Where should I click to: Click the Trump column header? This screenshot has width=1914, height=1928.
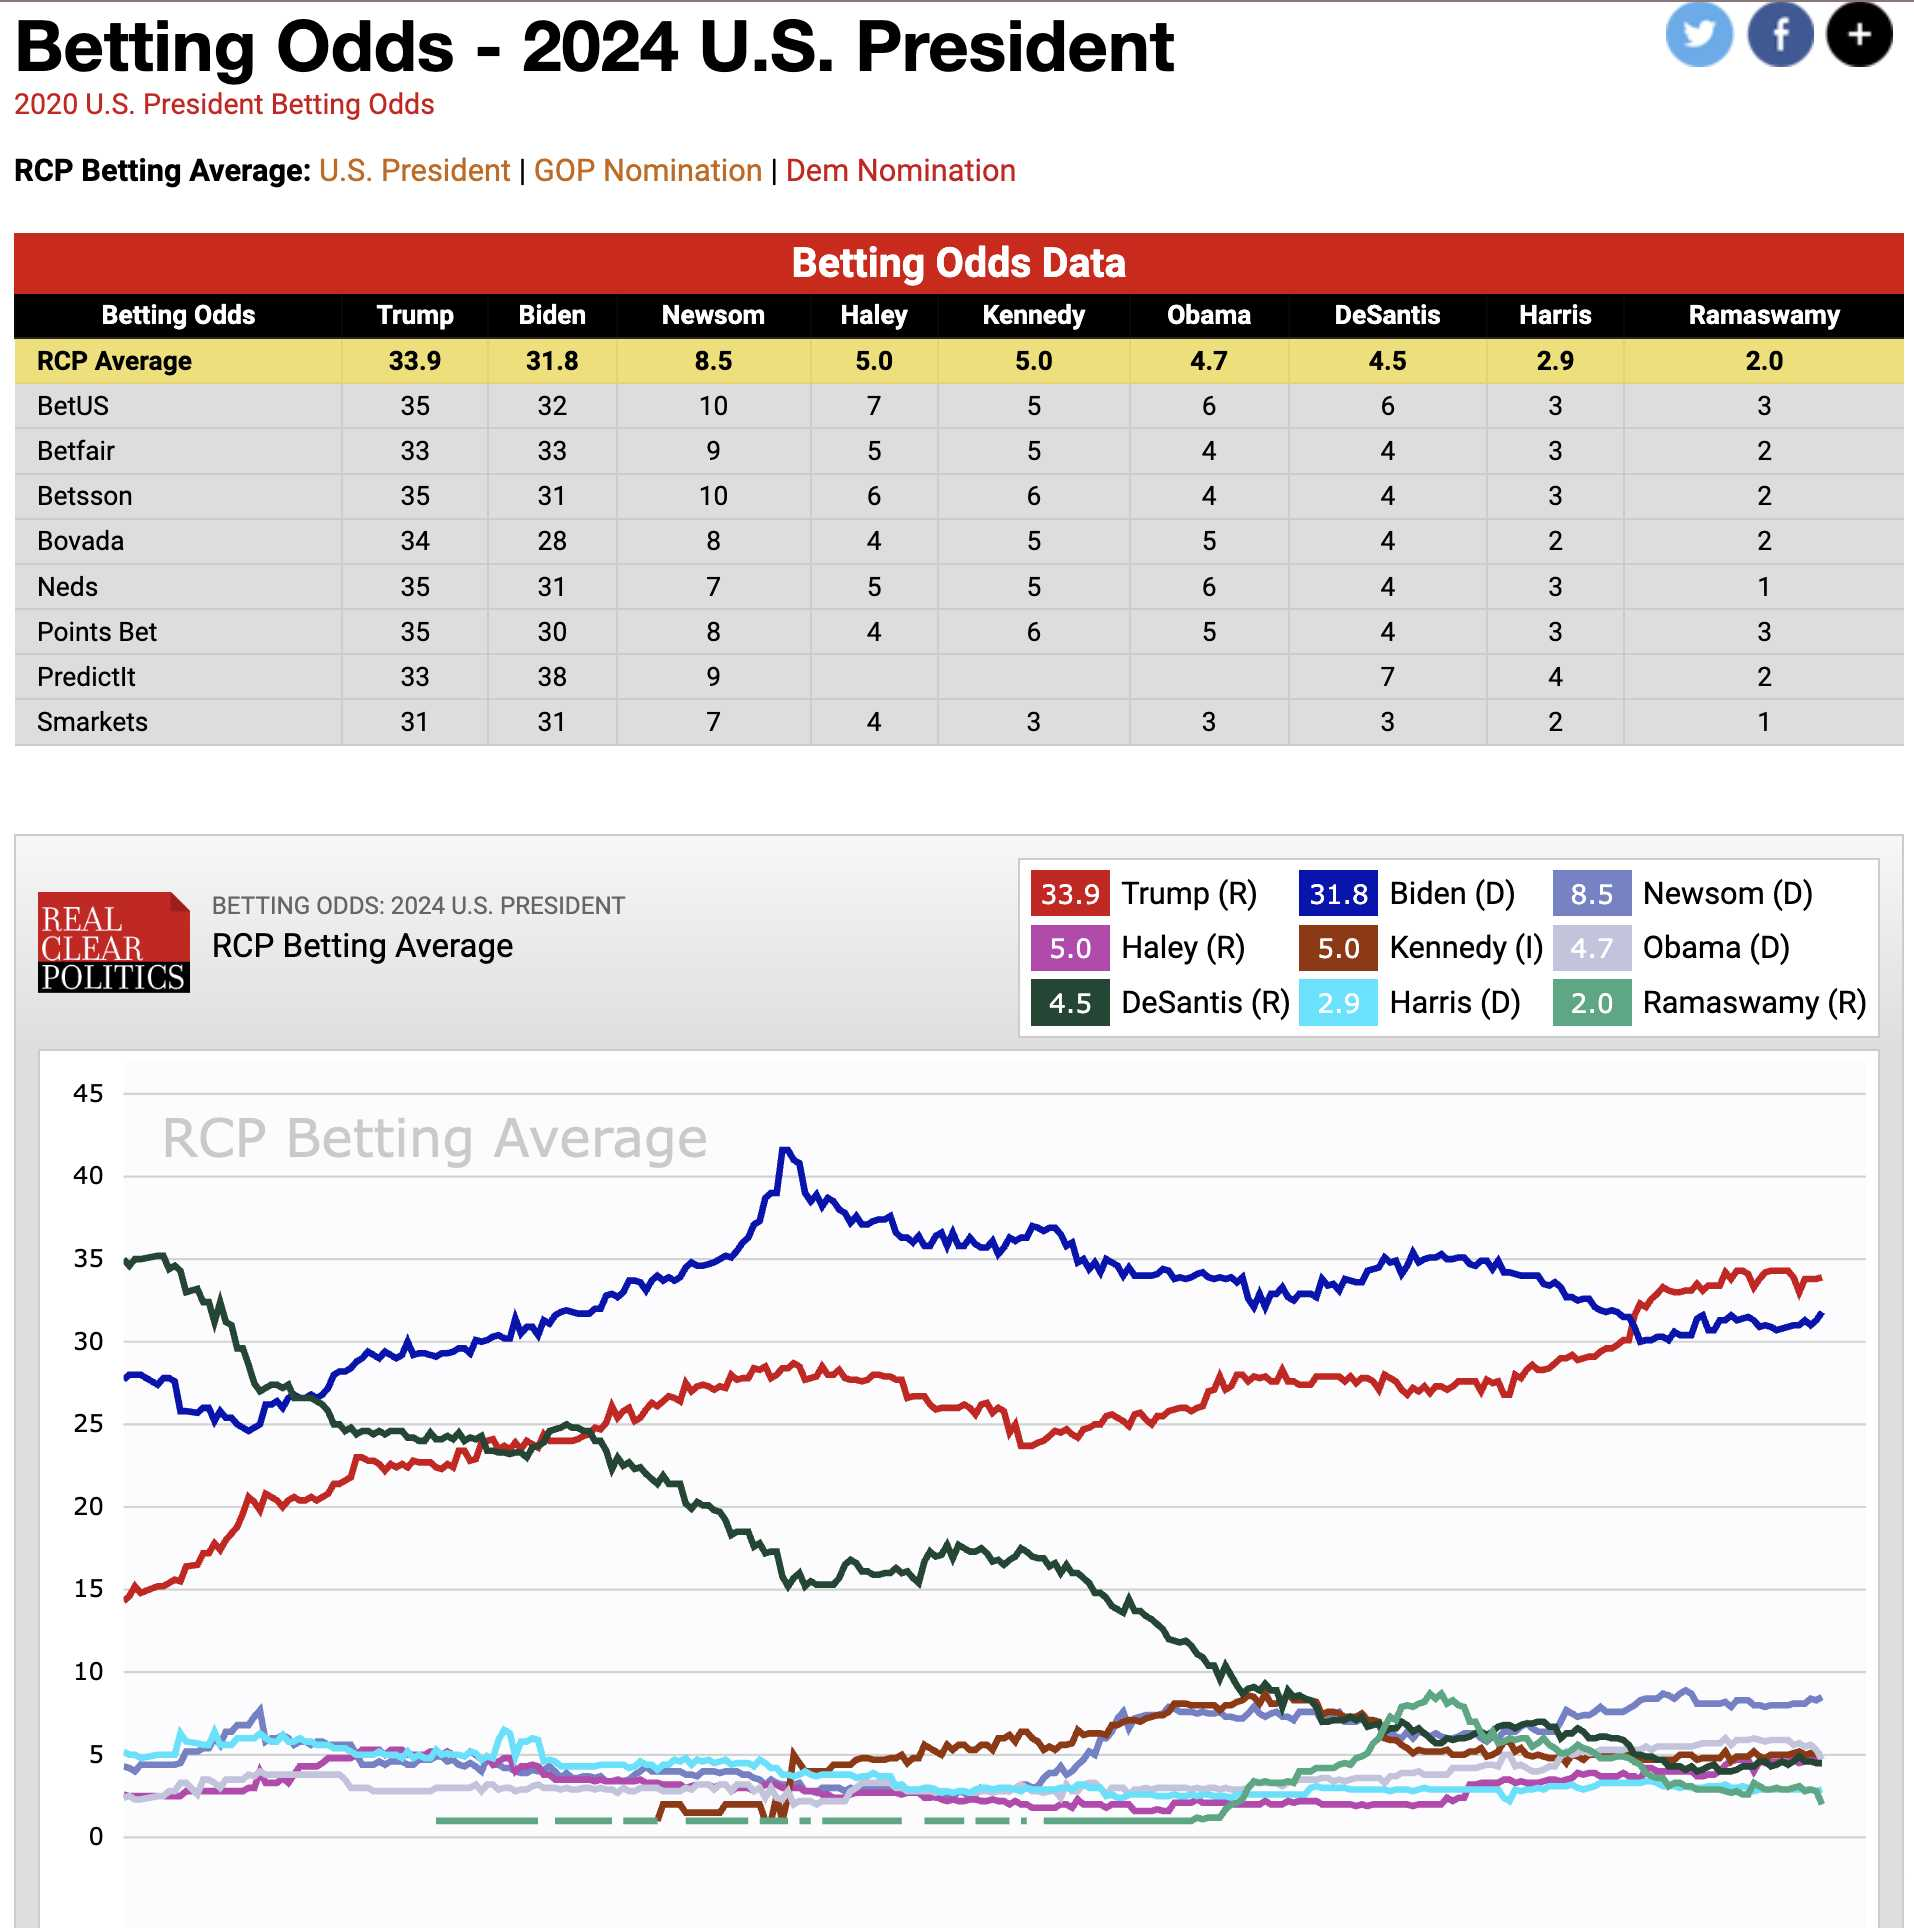point(415,315)
